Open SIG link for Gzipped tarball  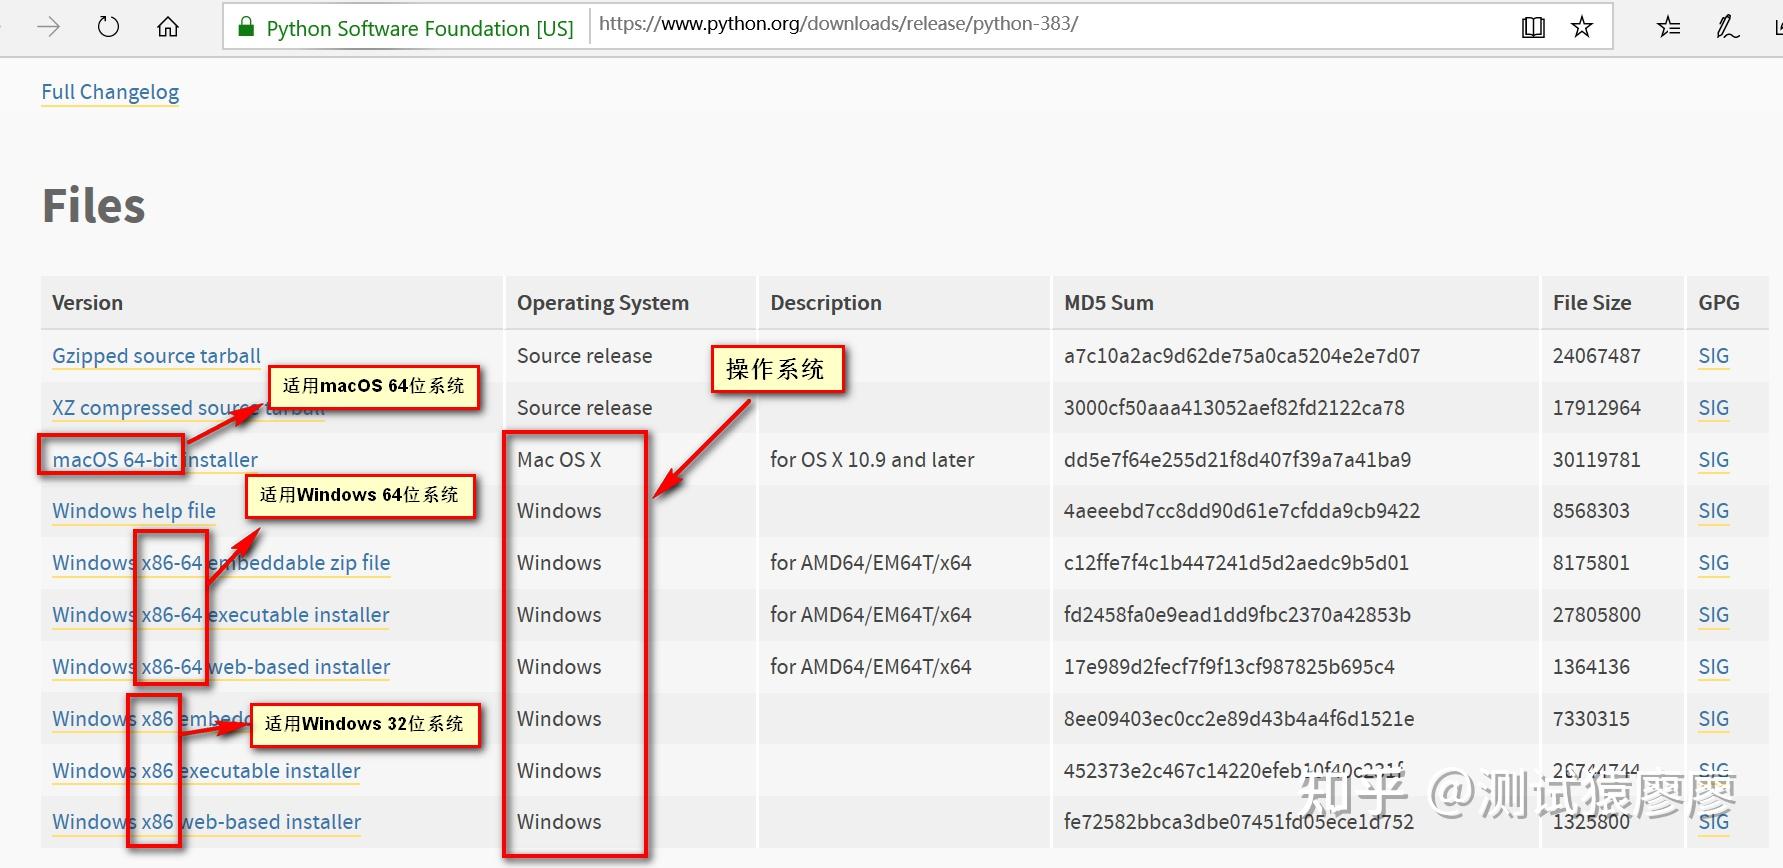click(x=1713, y=356)
